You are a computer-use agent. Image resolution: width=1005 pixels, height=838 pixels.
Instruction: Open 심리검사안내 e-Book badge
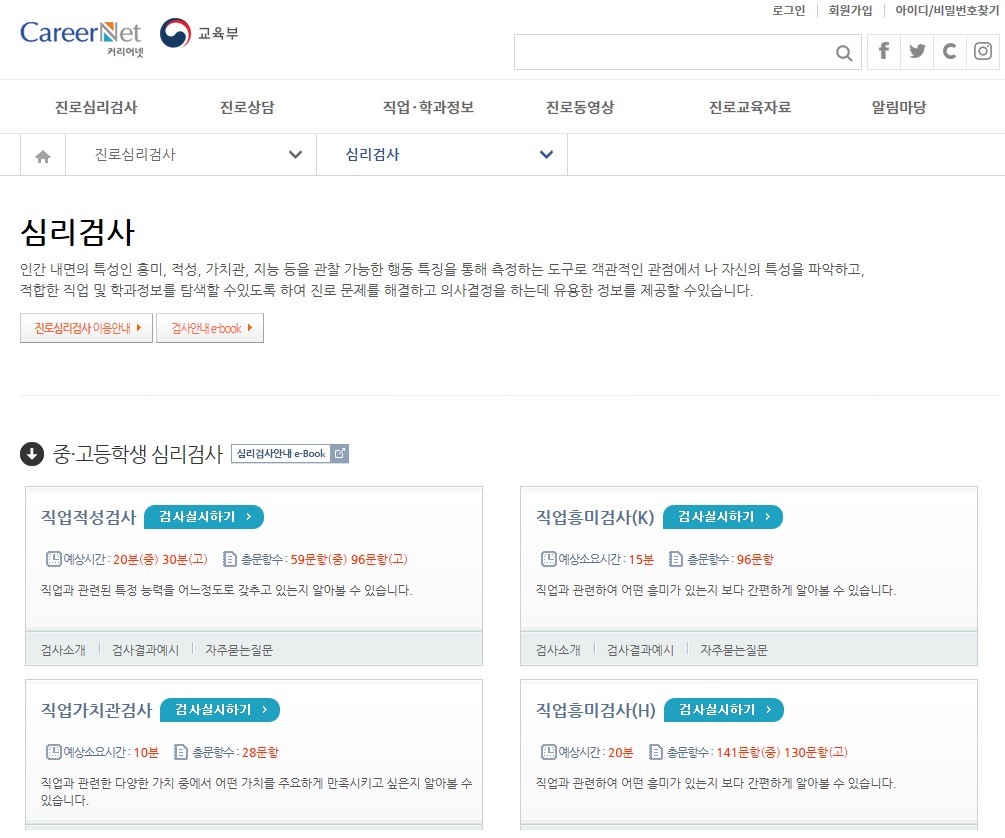point(290,454)
